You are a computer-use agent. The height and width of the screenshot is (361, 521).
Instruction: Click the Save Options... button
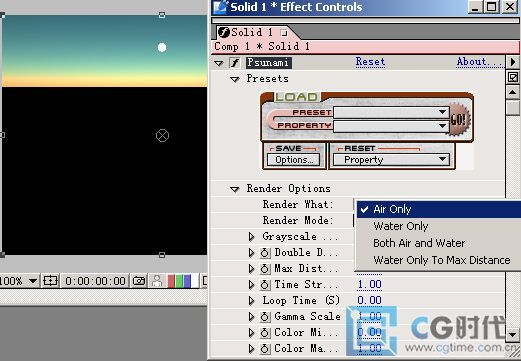click(293, 160)
